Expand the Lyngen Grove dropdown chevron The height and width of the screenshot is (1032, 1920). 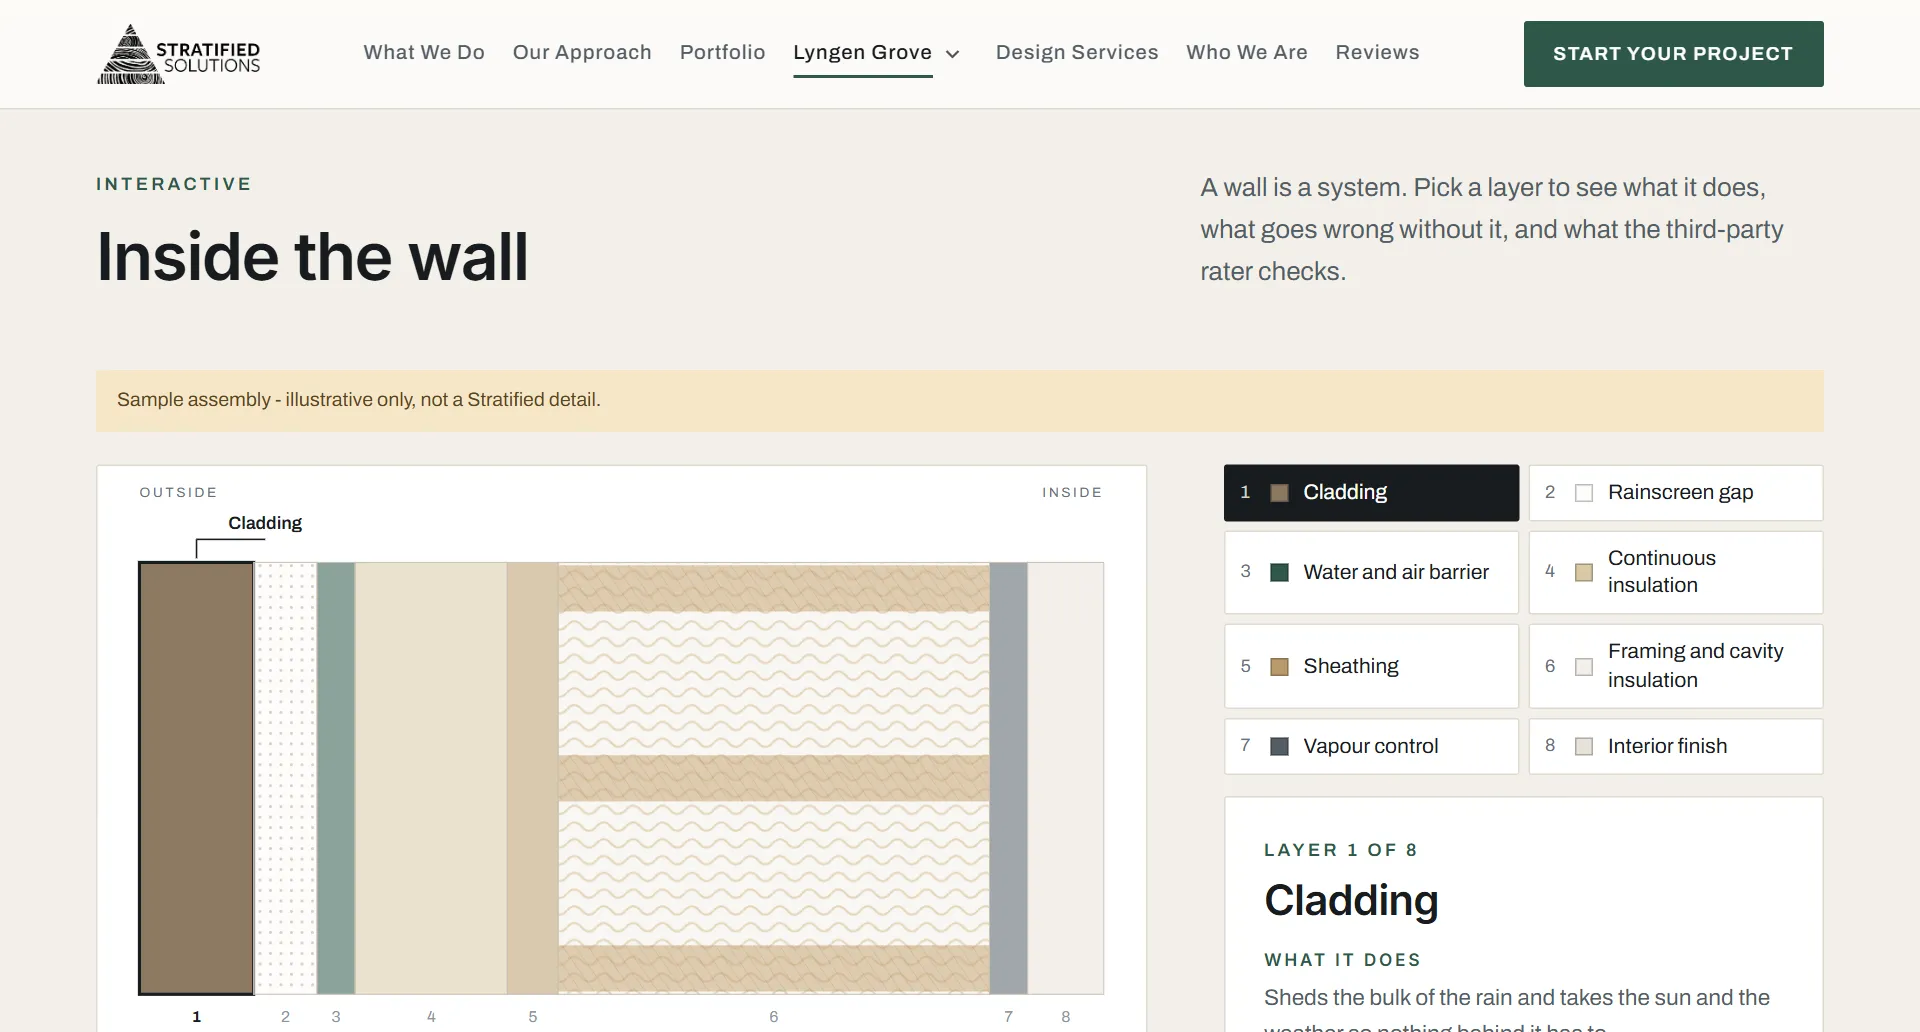[x=953, y=54]
